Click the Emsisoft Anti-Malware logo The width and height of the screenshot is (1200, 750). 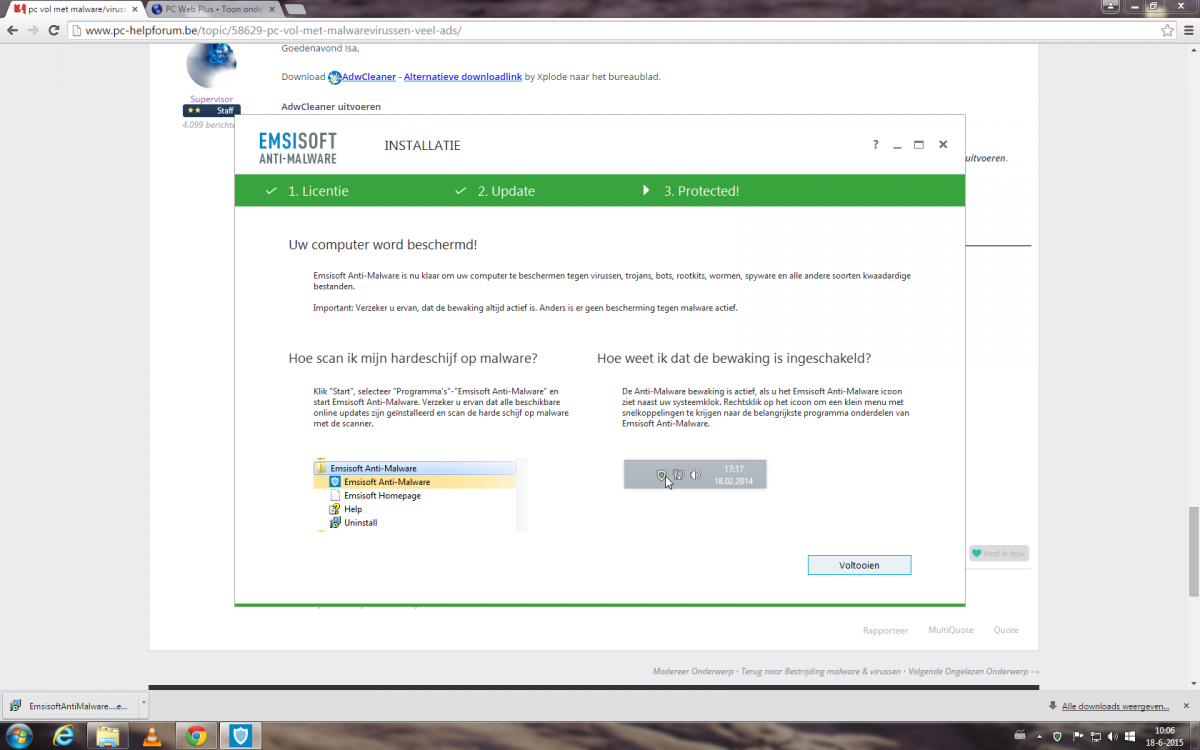(298, 147)
